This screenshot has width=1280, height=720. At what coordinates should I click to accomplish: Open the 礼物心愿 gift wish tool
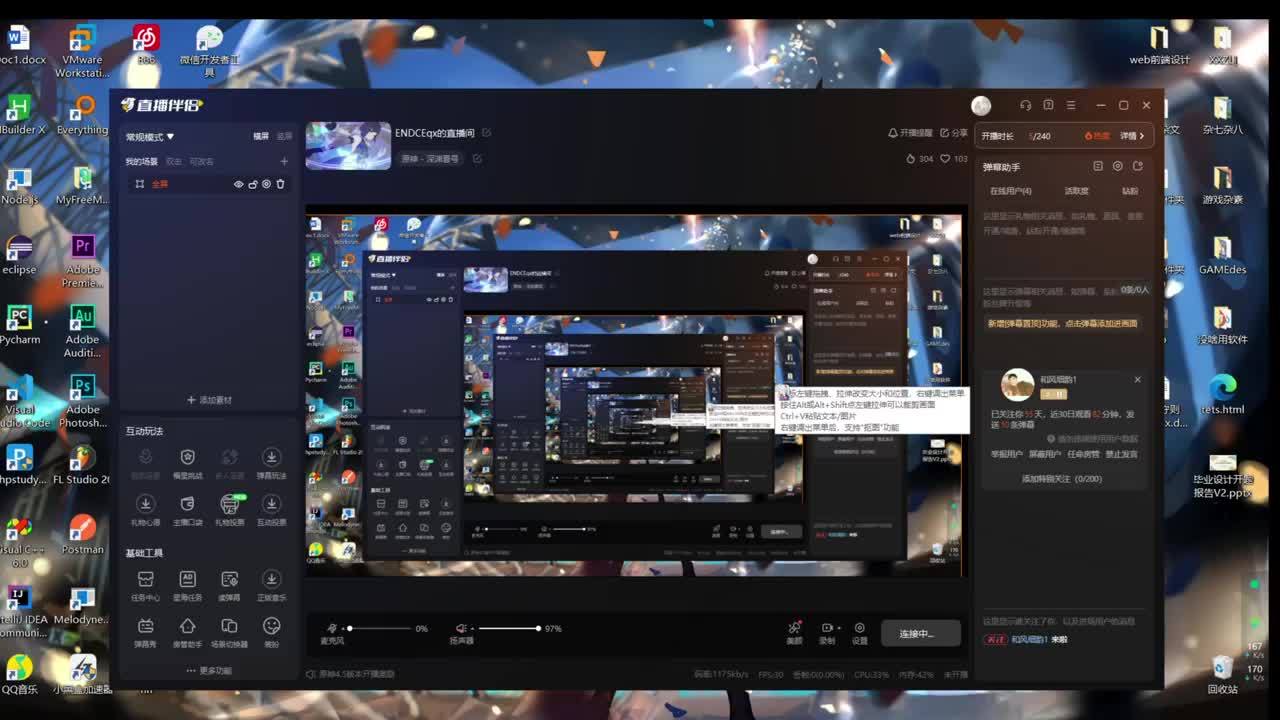(145, 510)
